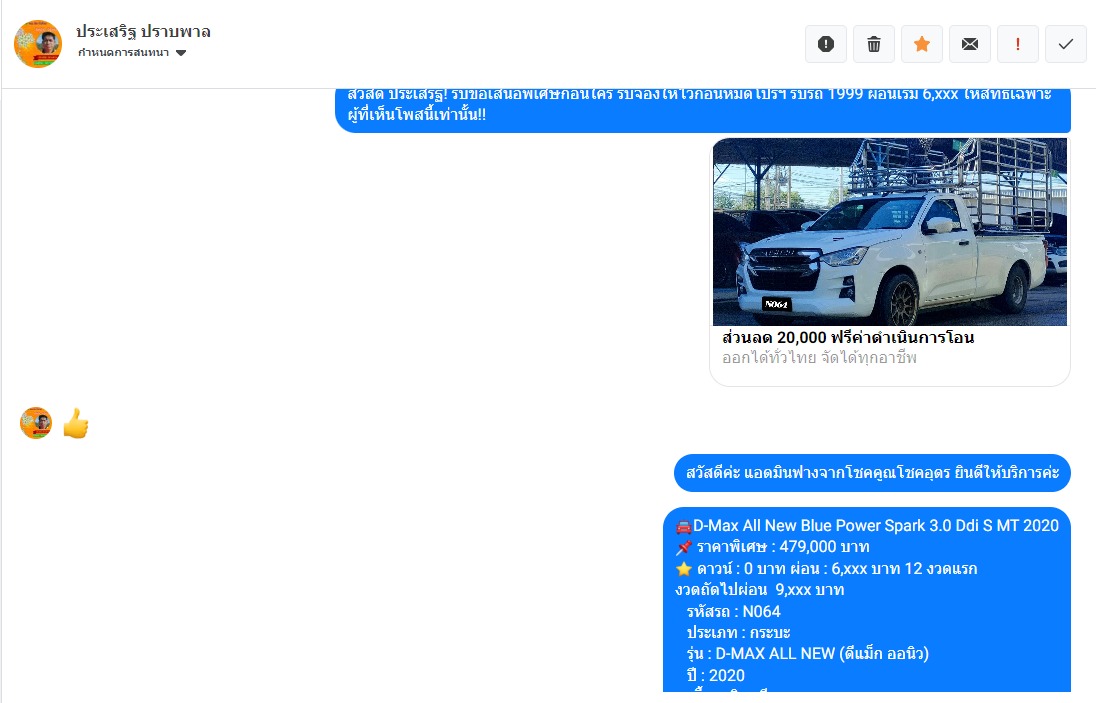The height and width of the screenshot is (703, 1096).
Task: Click the thumbs-up emoji message
Action: [x=75, y=423]
